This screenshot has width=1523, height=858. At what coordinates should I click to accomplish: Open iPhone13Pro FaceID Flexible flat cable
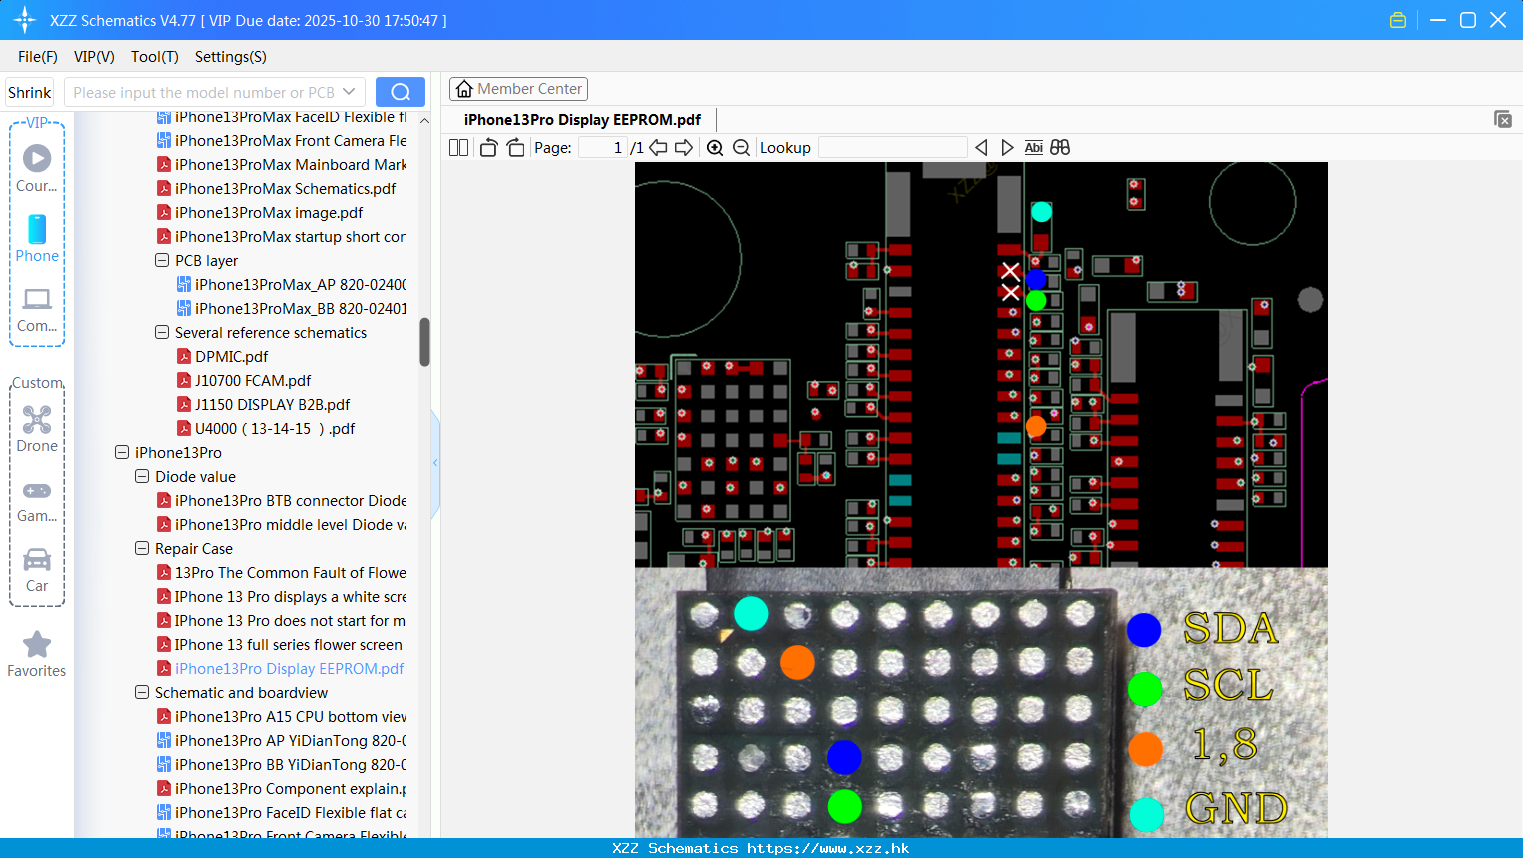tap(290, 812)
